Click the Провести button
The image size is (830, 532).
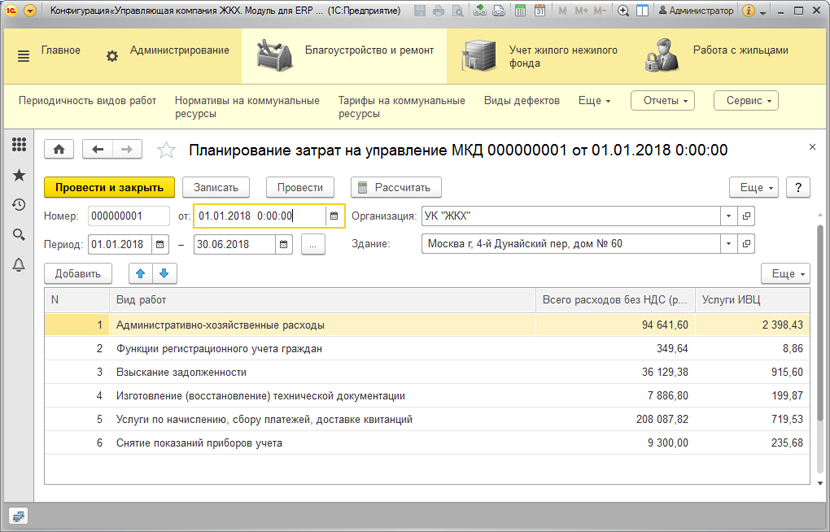coord(300,187)
